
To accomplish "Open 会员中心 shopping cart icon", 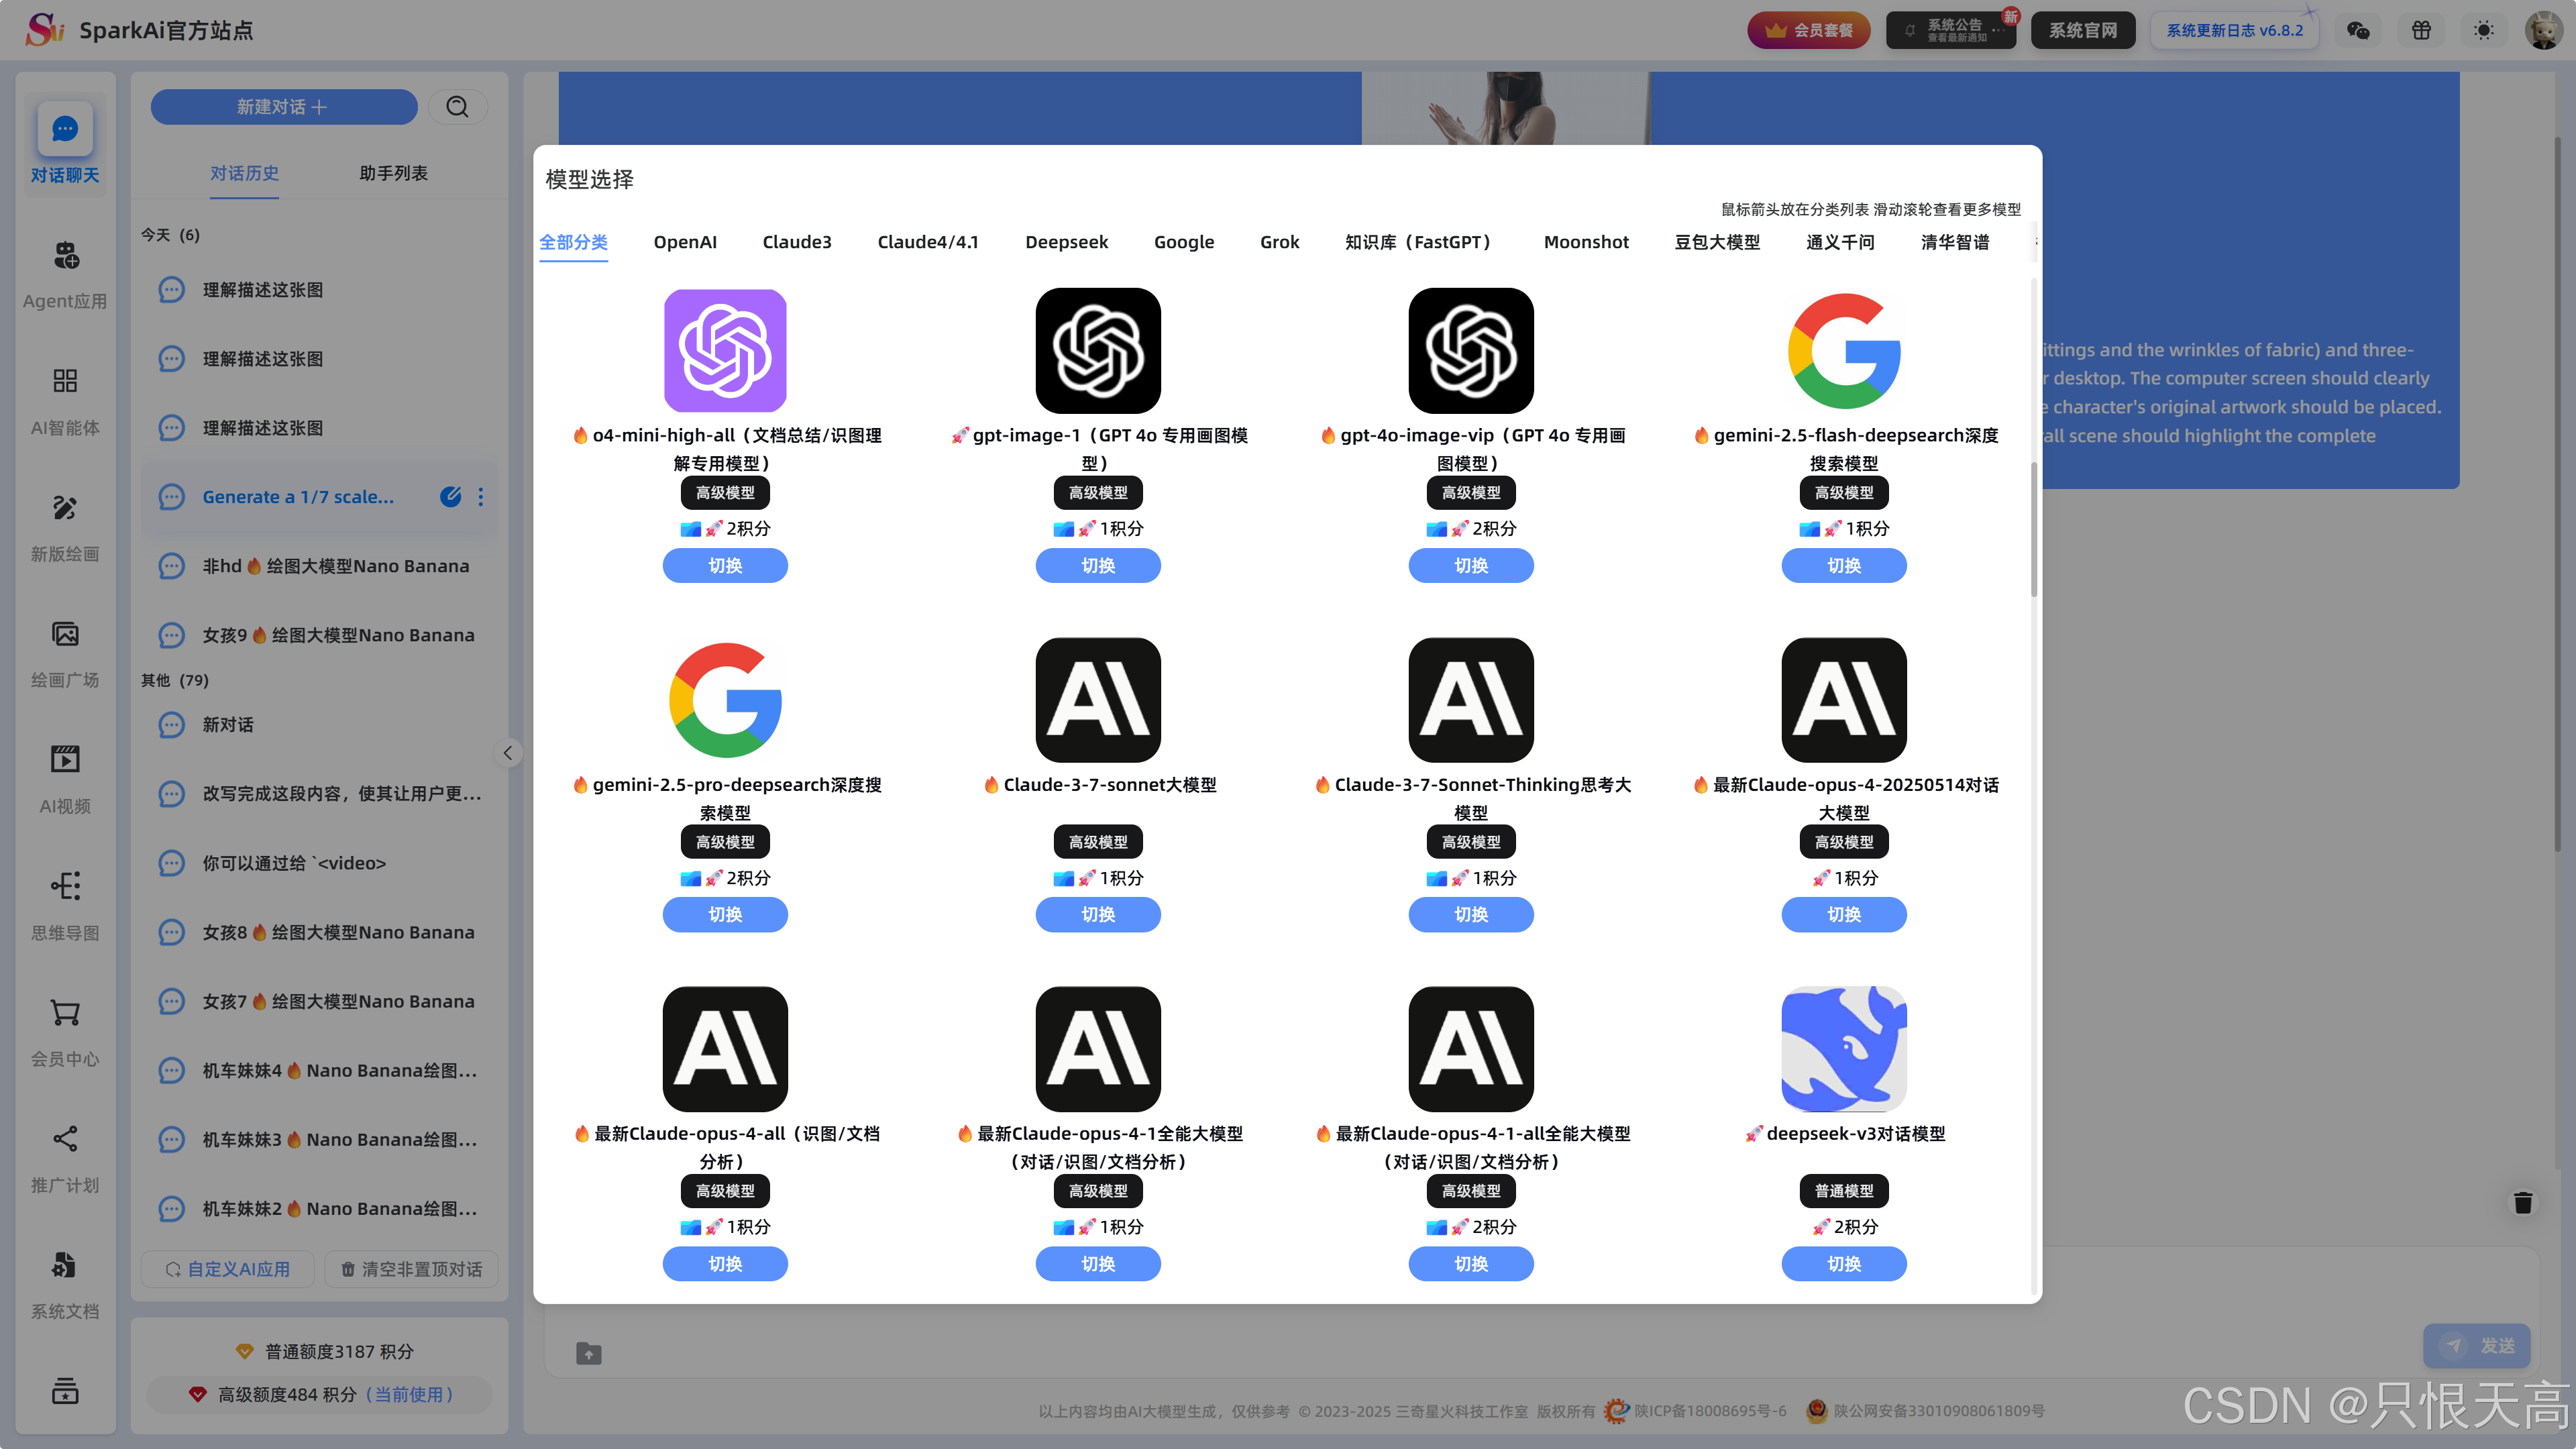I will [x=65, y=1013].
